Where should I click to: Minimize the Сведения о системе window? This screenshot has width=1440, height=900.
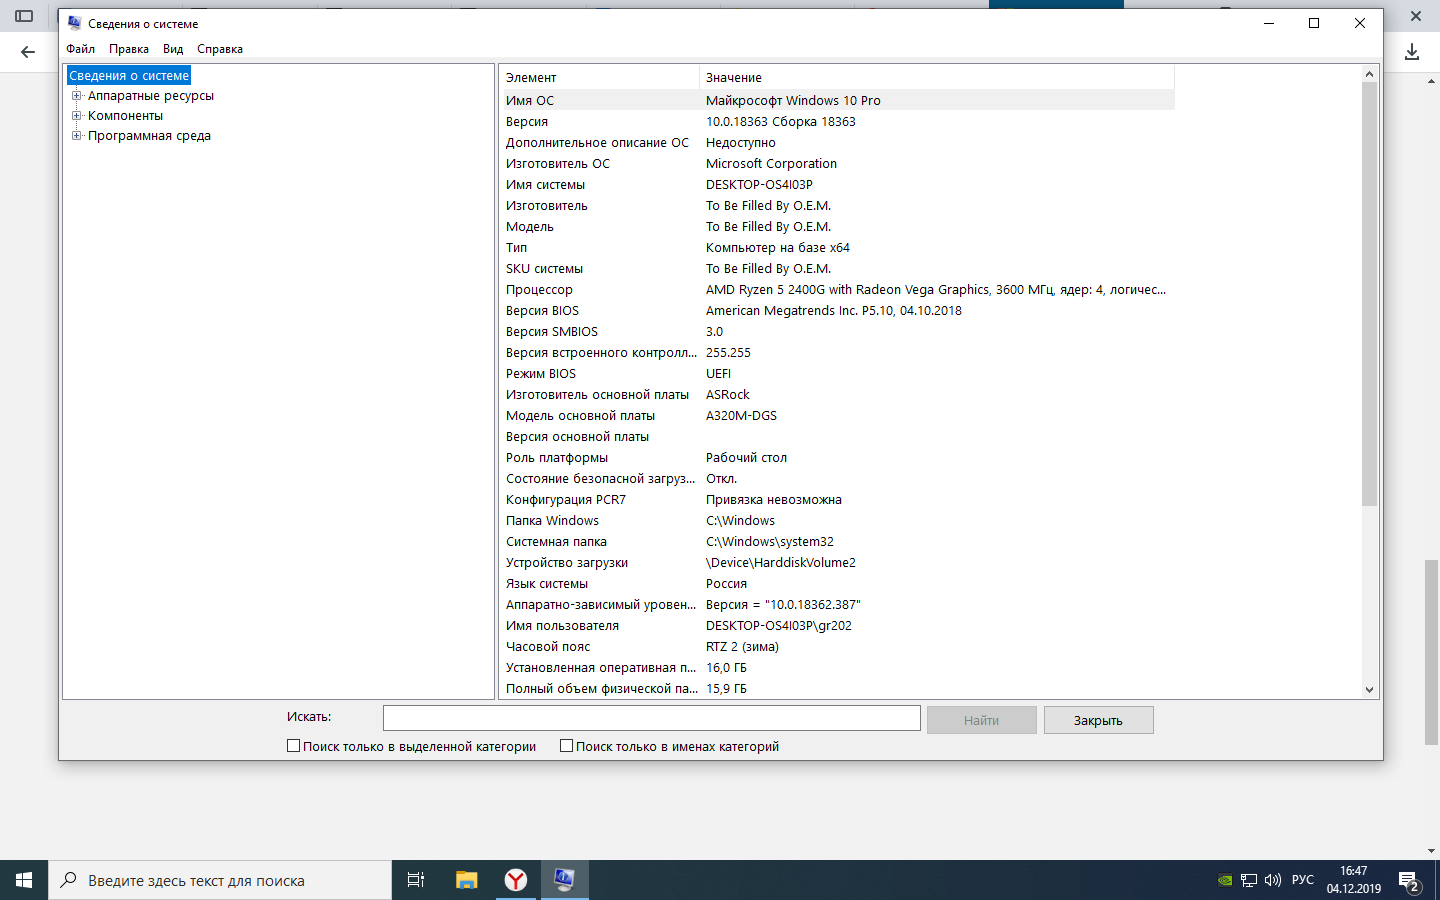click(1268, 23)
